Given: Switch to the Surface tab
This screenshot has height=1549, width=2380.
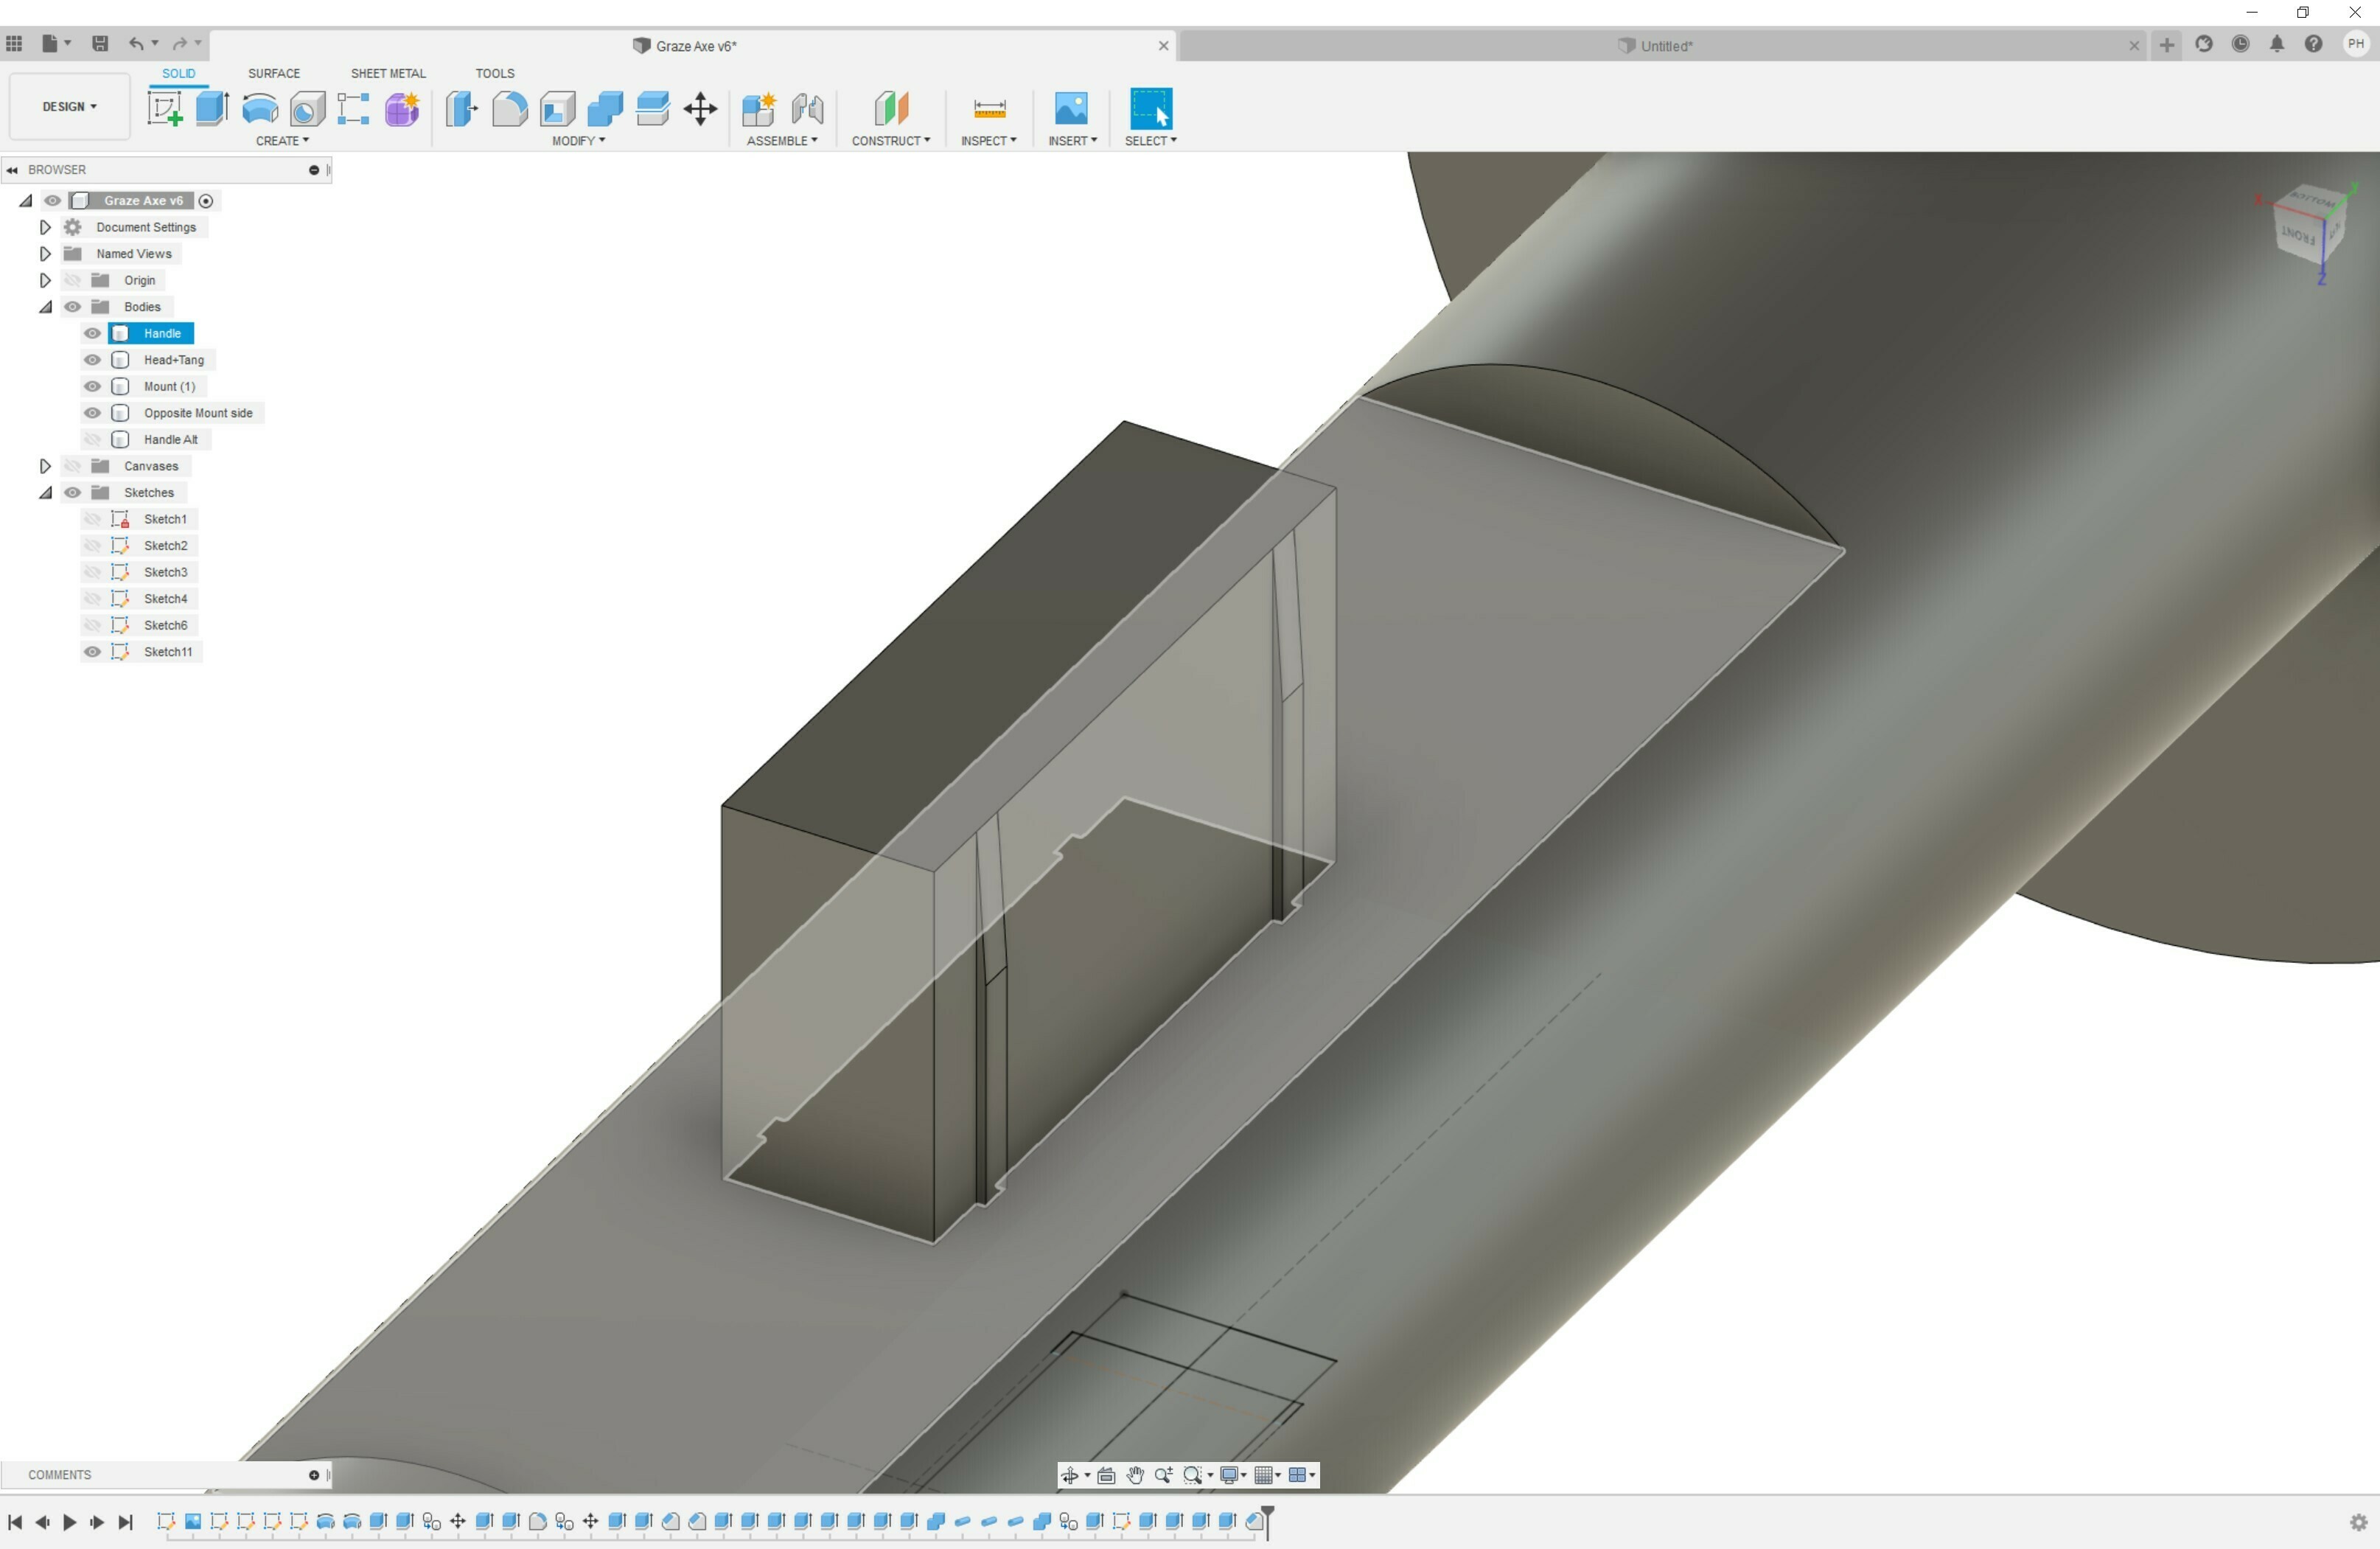Looking at the screenshot, I should click(273, 73).
